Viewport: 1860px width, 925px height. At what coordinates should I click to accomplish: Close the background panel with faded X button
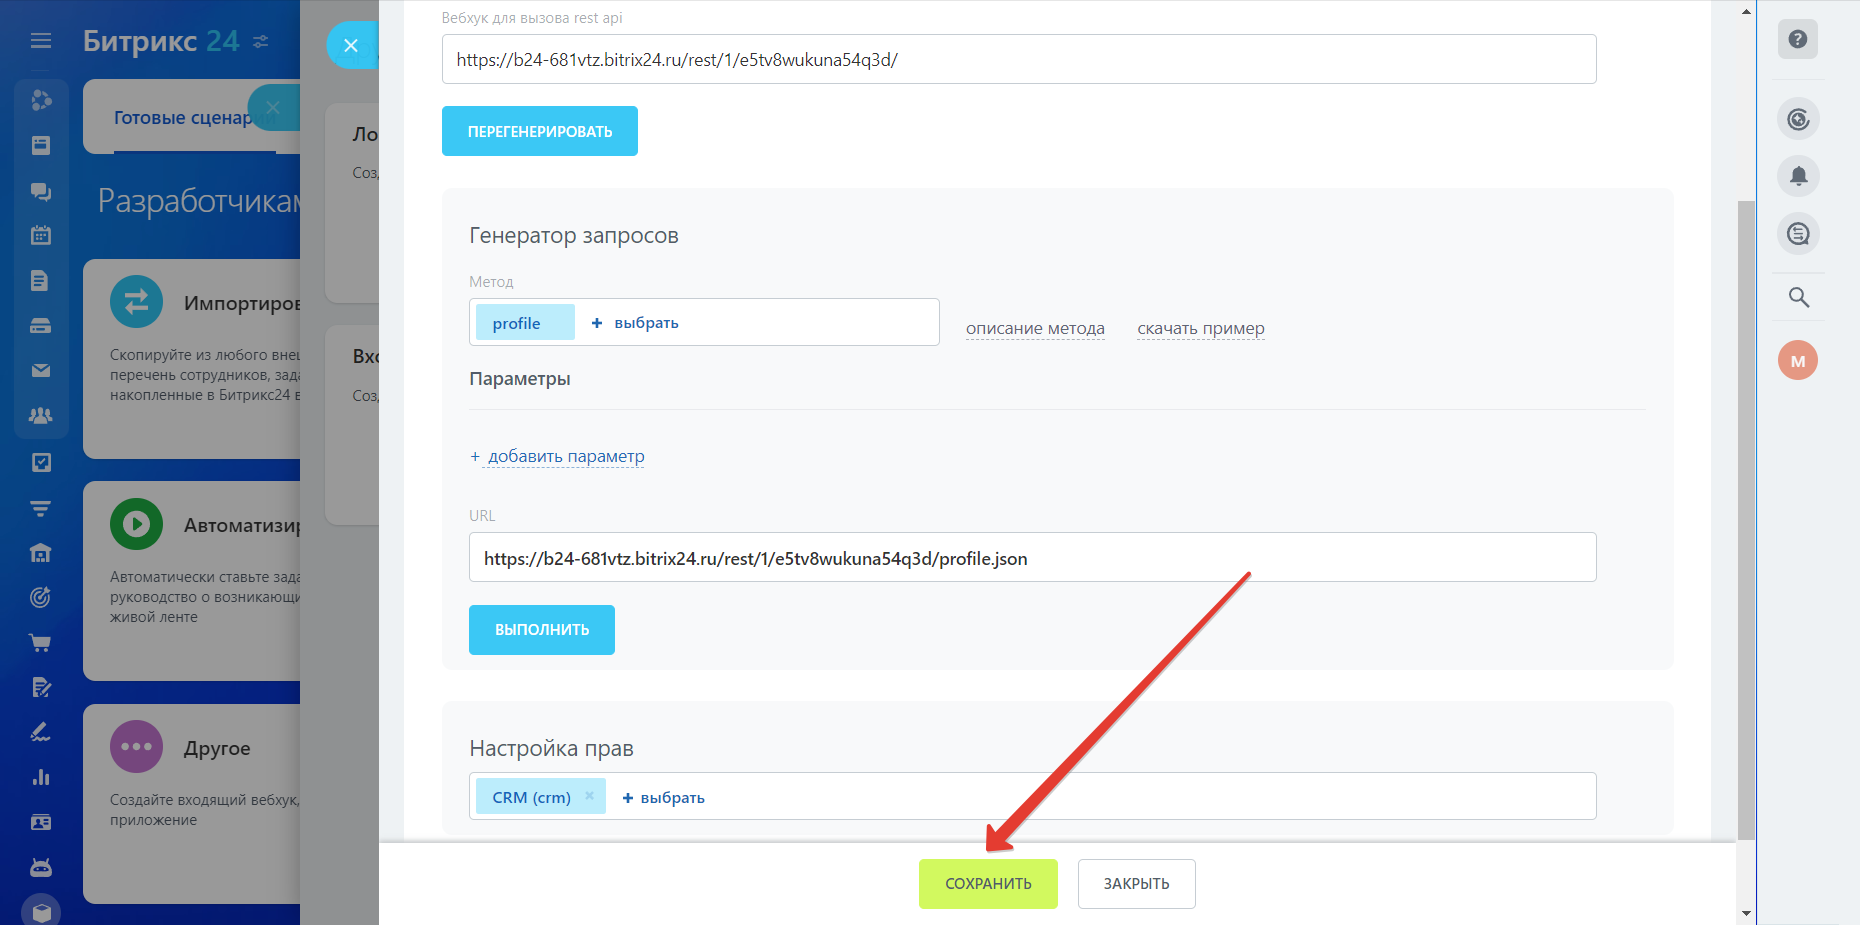point(273,107)
